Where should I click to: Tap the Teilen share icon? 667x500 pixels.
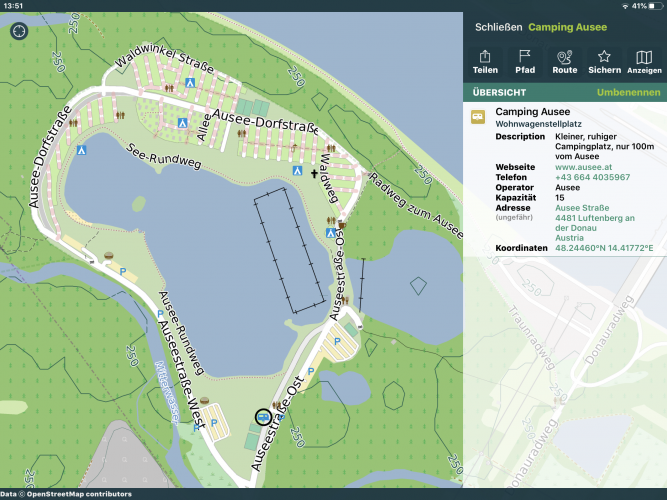(x=485, y=62)
